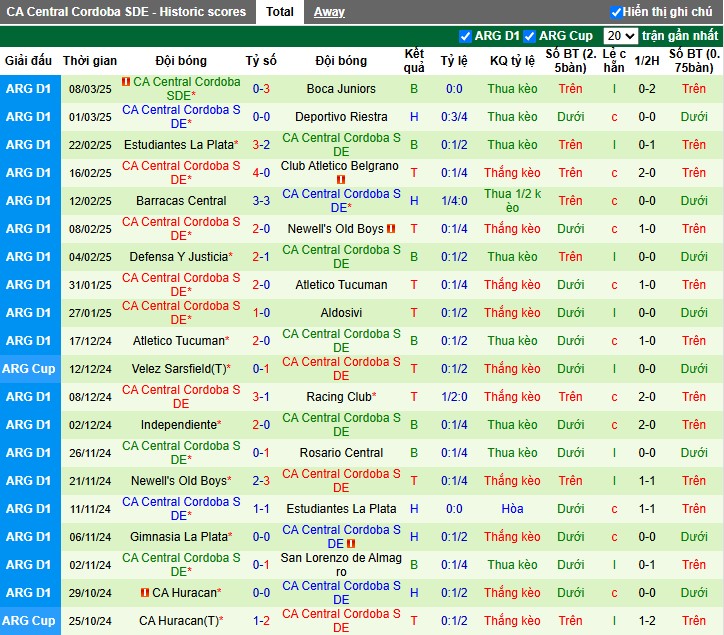Click Thắng kèo on 16/02/25 row
724x635 pixels.
[x=512, y=173]
